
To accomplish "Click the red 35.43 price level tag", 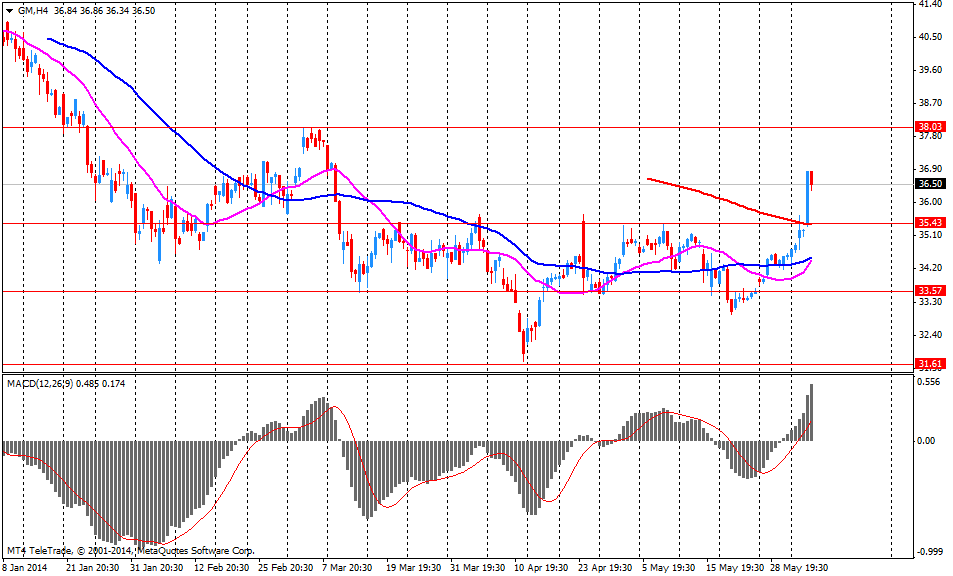I will pos(930,223).
